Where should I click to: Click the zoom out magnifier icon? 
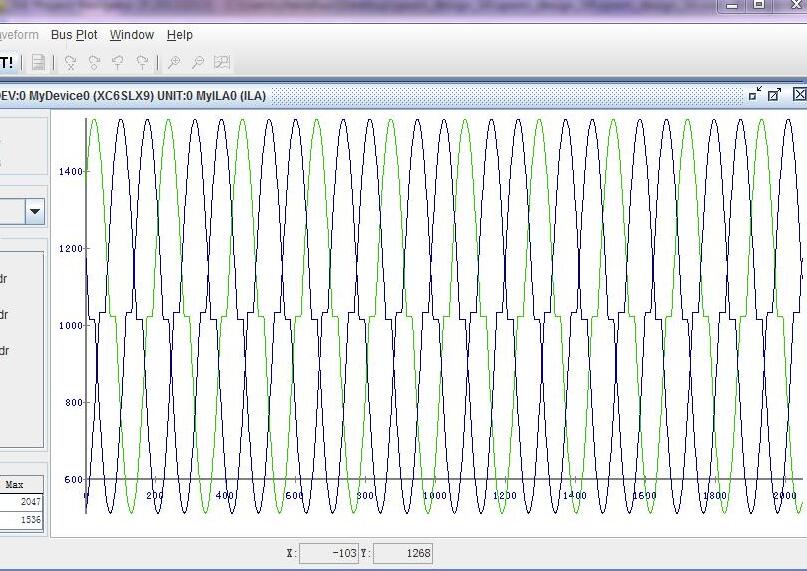click(x=198, y=63)
